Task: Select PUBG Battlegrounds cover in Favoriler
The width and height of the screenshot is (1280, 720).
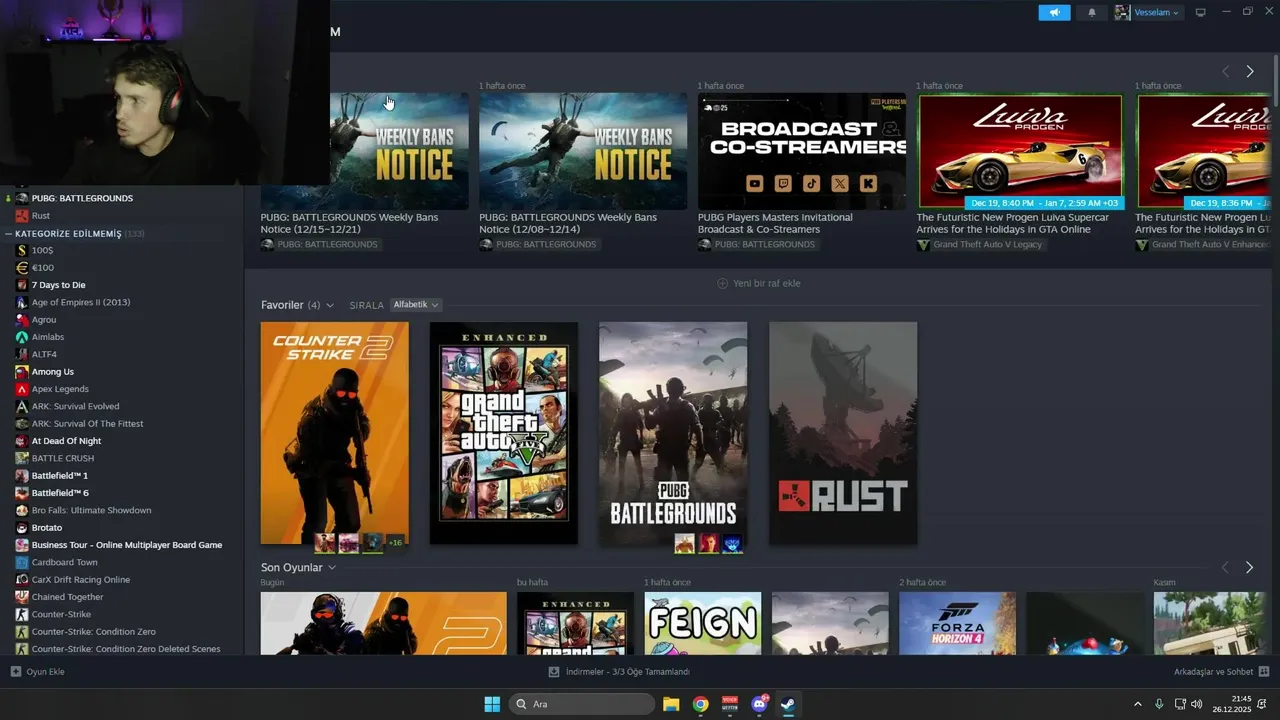Action: pyautogui.click(x=673, y=433)
